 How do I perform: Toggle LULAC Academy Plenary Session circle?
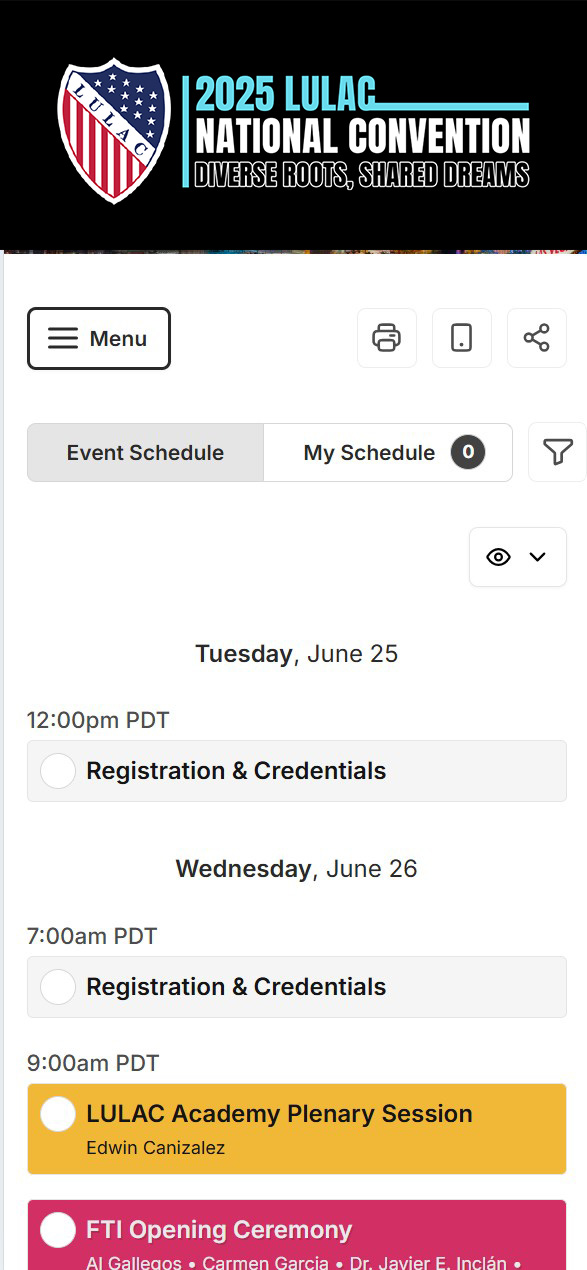click(58, 1114)
